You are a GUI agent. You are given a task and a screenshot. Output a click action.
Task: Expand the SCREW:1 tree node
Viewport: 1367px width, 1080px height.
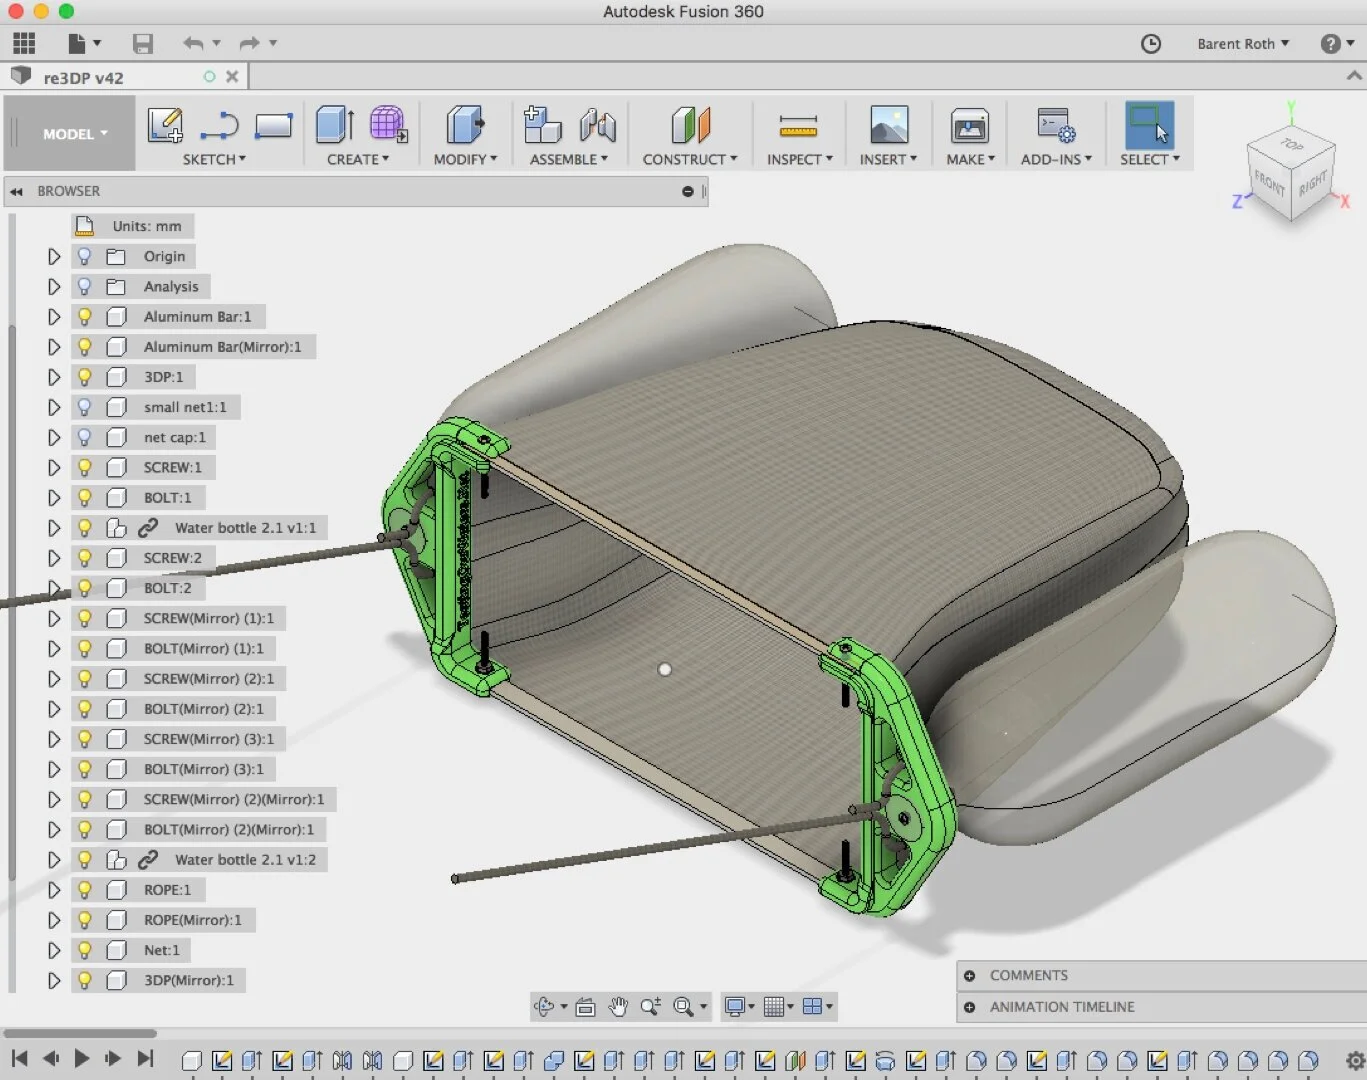click(54, 467)
